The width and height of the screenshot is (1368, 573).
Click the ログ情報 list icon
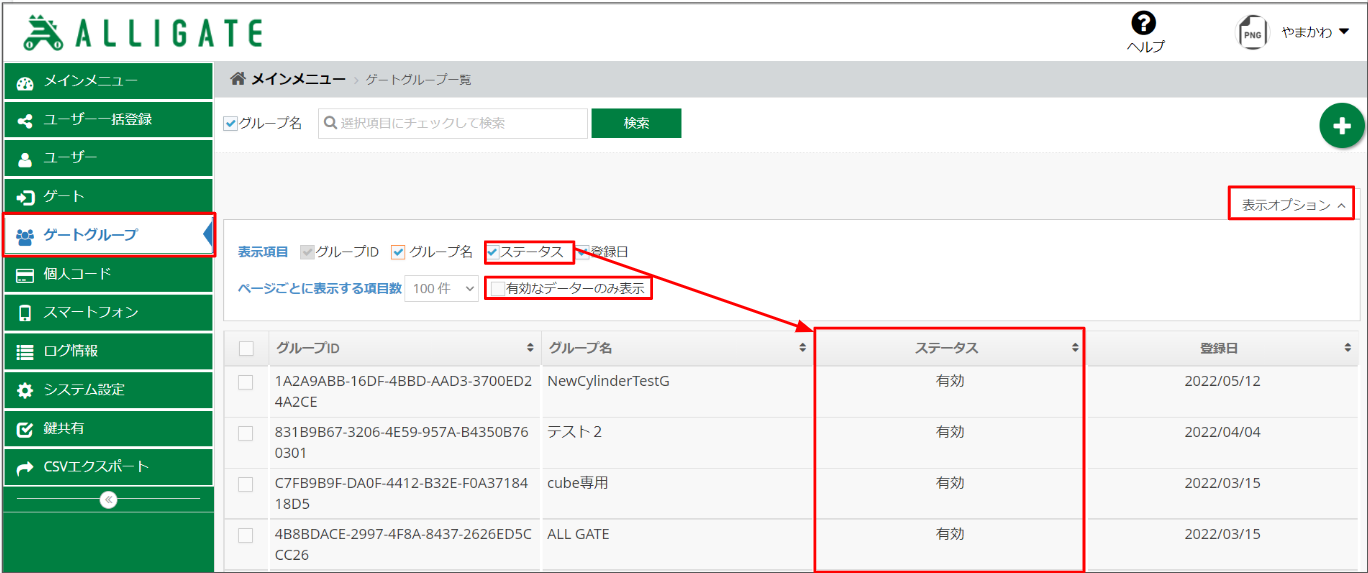click(26, 351)
